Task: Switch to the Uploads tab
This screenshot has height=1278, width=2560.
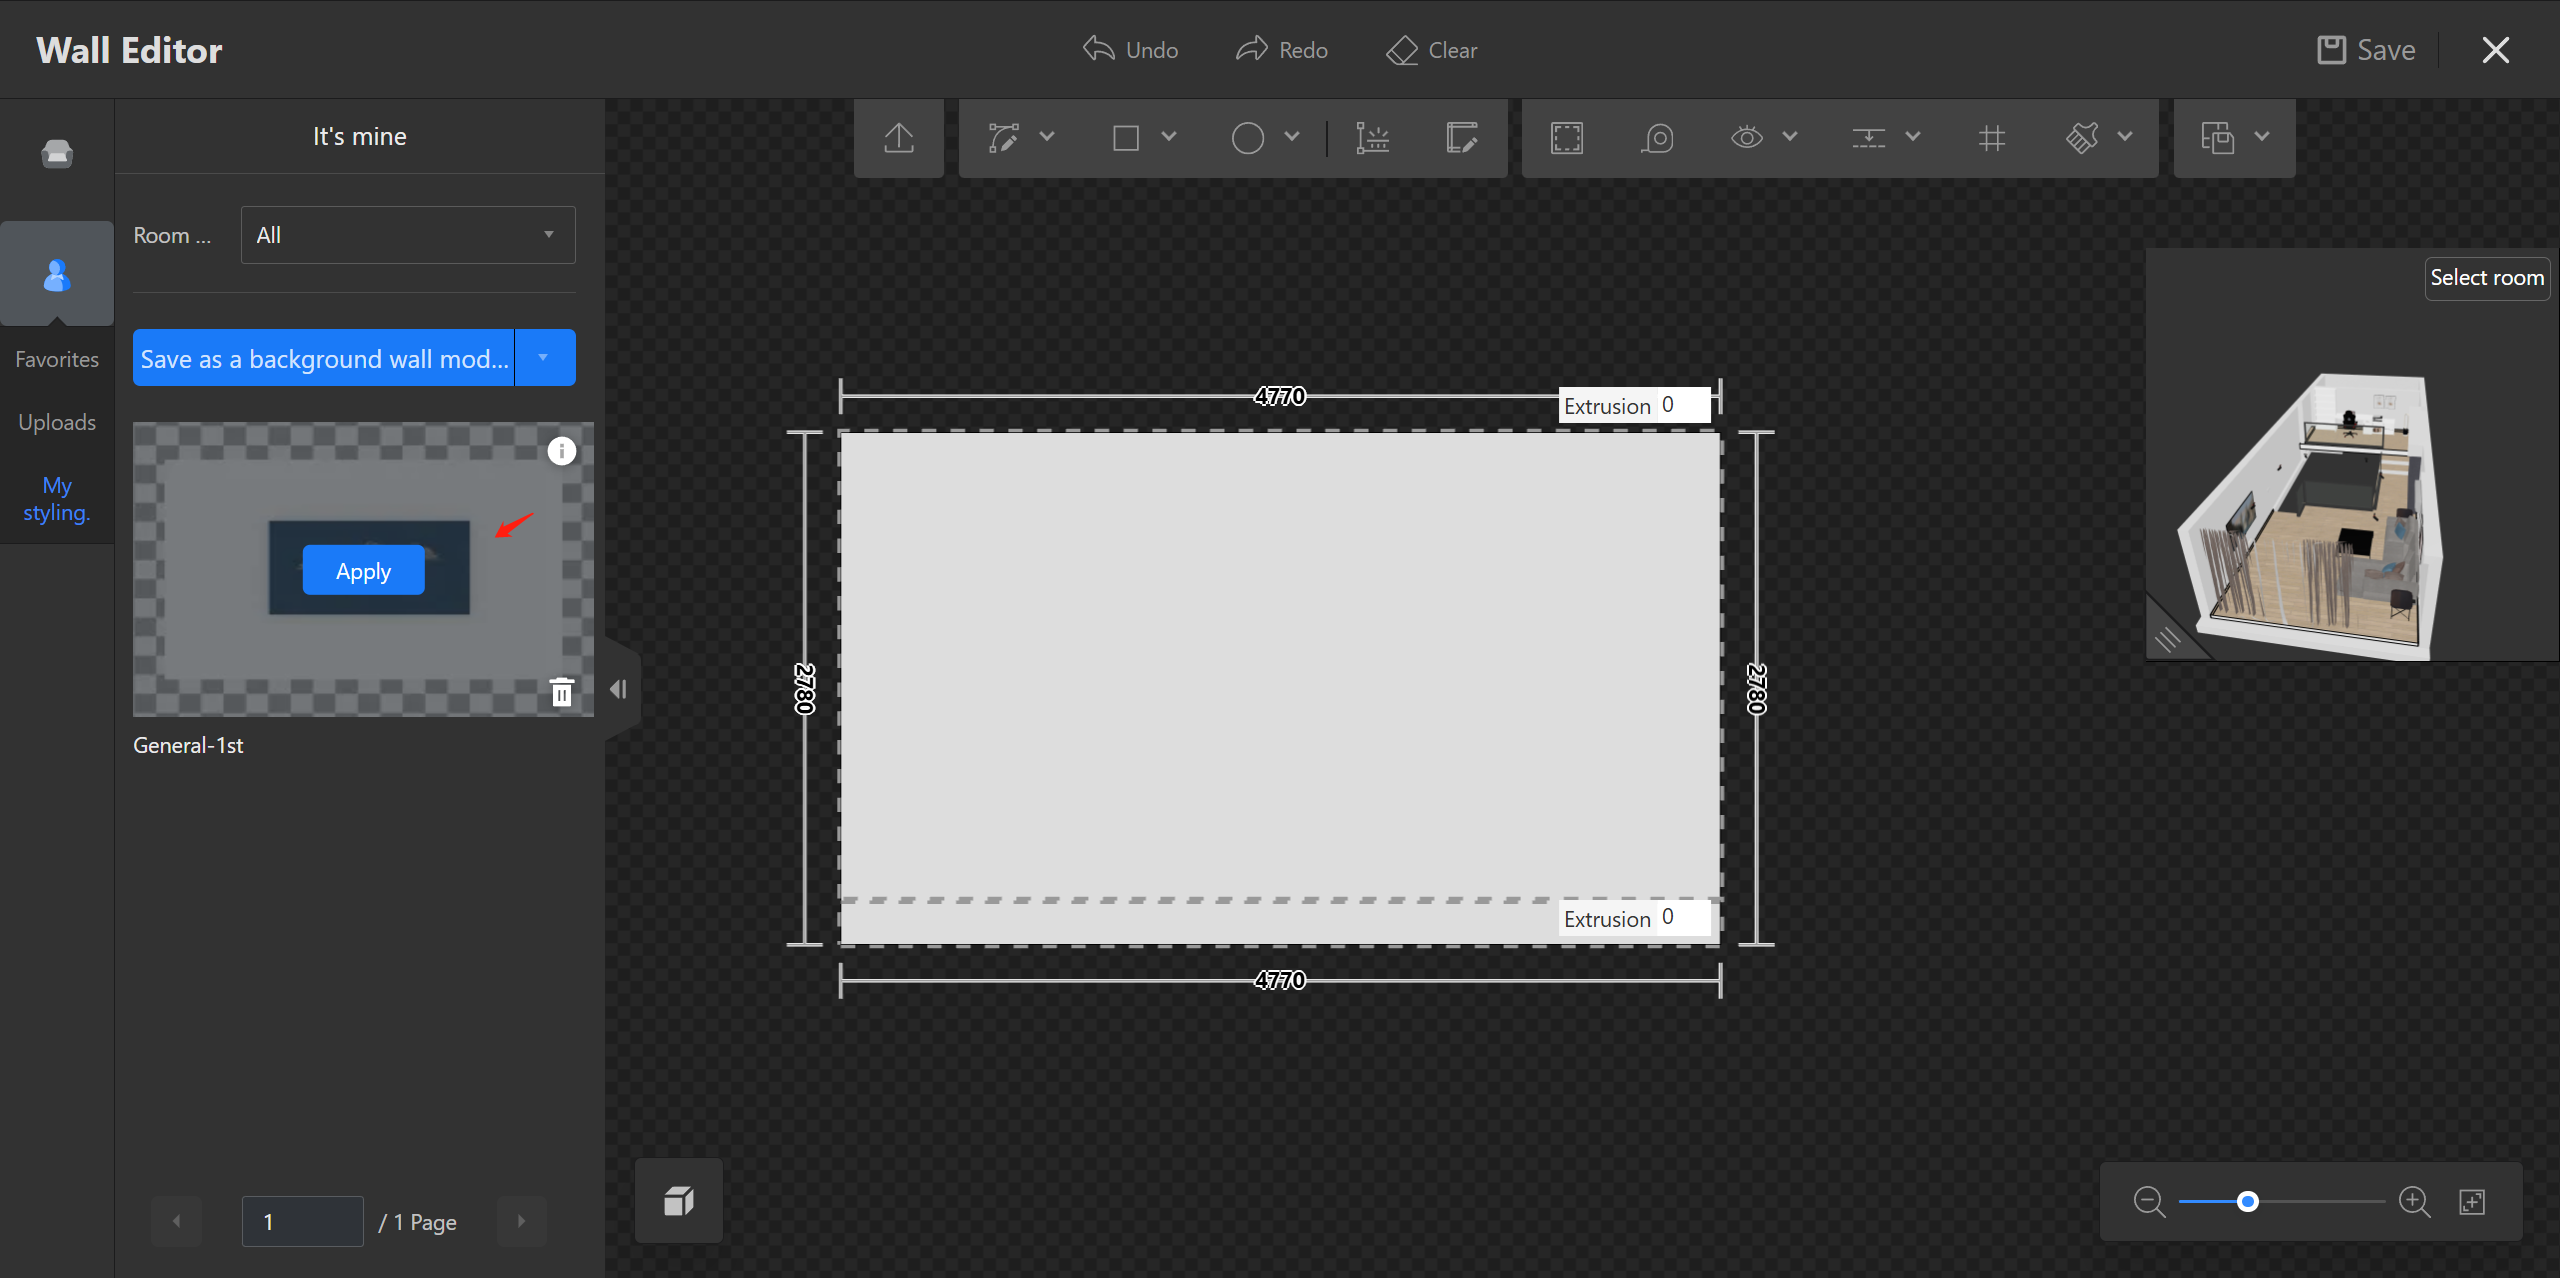Action: (57, 422)
